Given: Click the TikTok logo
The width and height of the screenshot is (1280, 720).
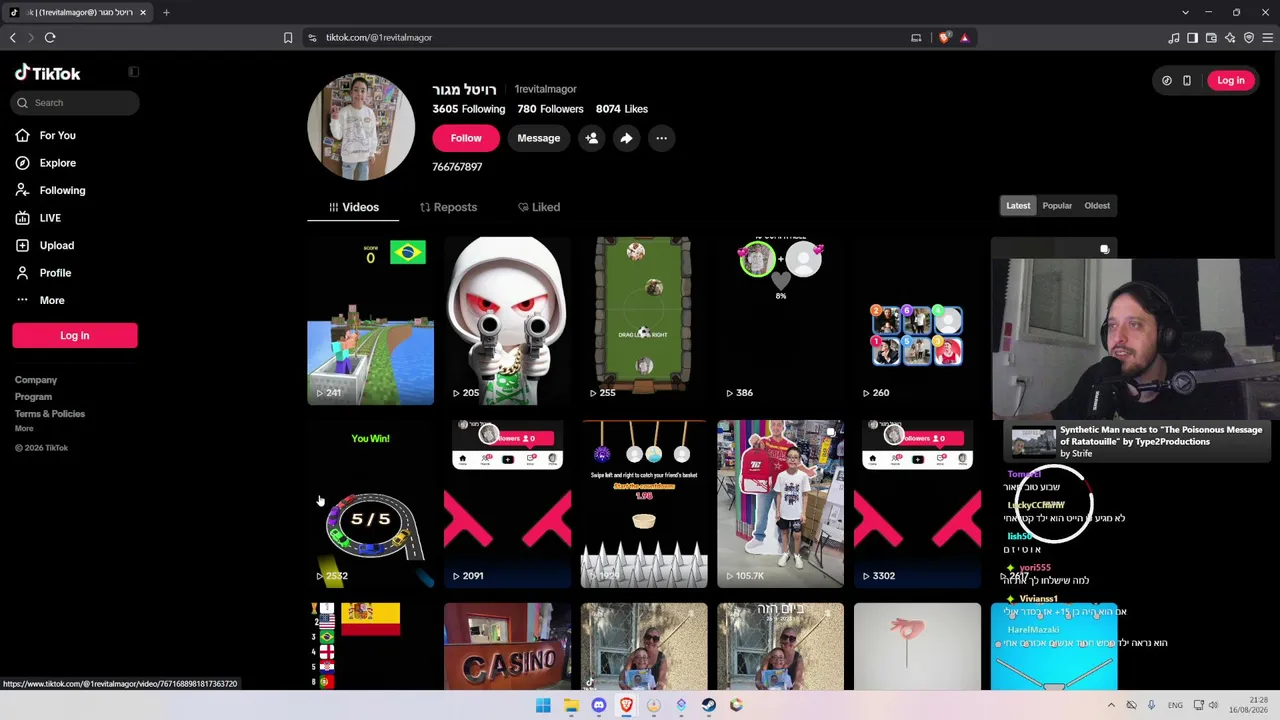Looking at the screenshot, I should click(47, 73).
